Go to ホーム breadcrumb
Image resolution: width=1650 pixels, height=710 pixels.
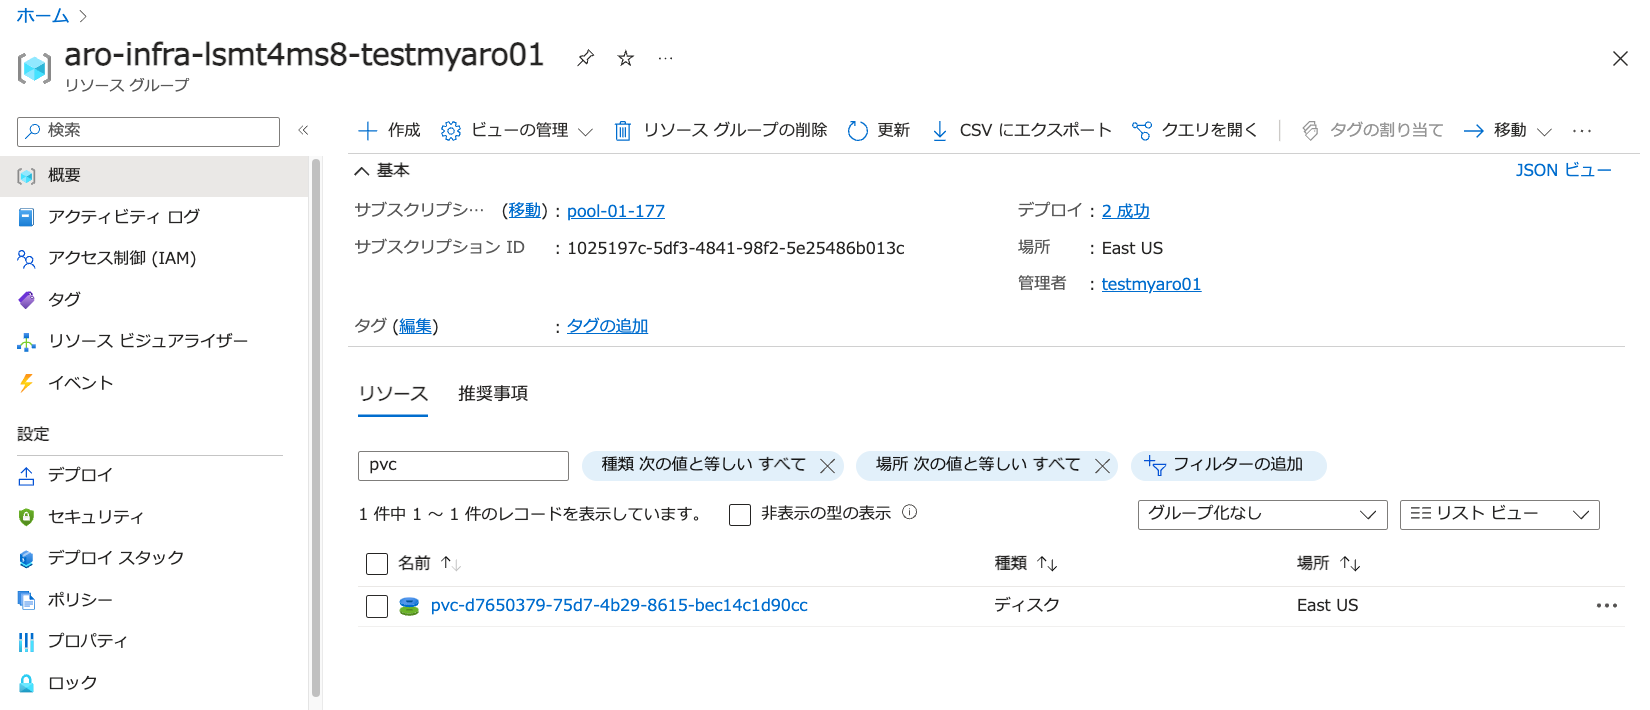pyautogui.click(x=43, y=16)
